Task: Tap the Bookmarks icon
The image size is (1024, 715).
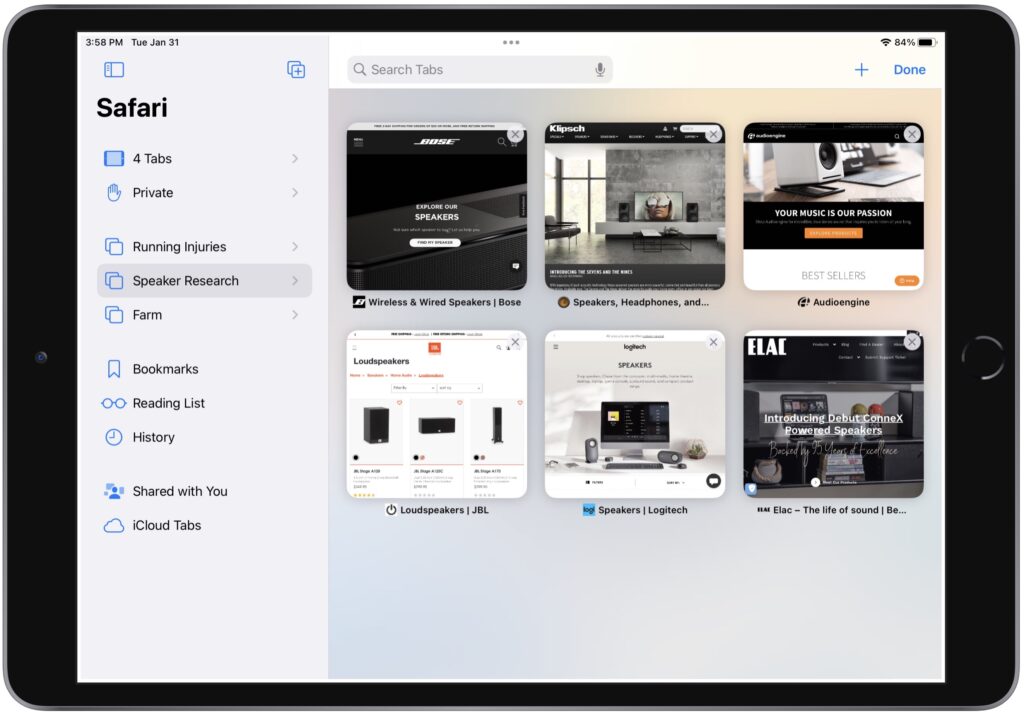Action: pos(114,369)
